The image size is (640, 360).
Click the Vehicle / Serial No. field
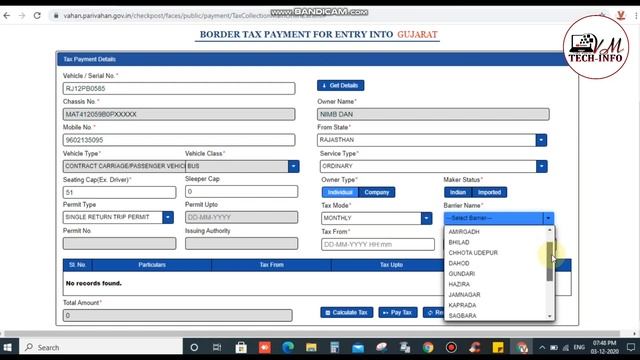(179, 89)
